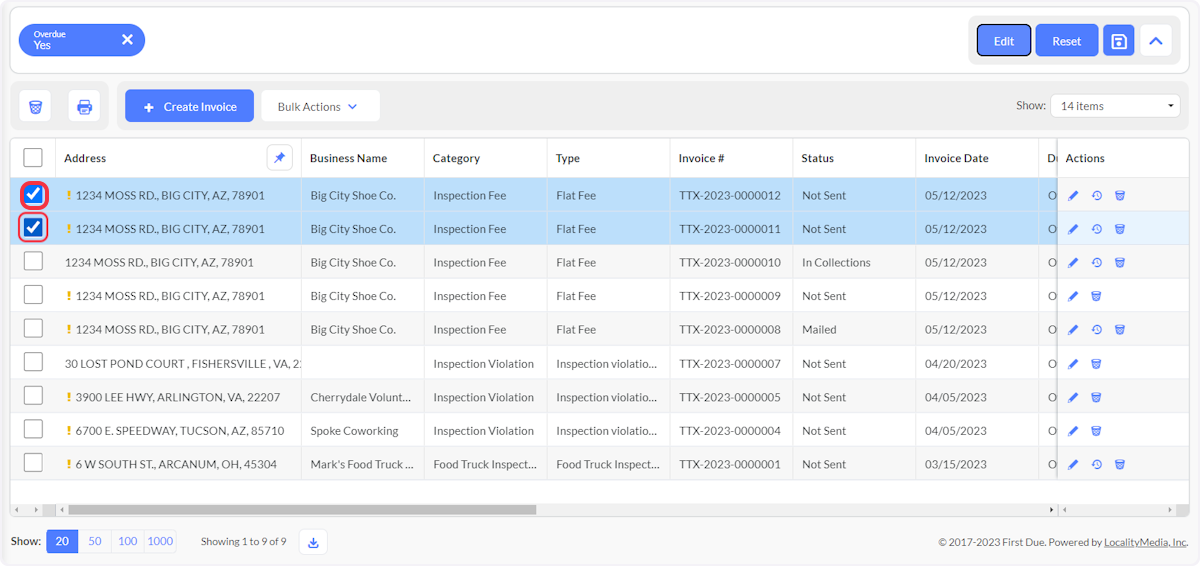Delete invoice TTX-2023-0000010 with trash icon
Viewport: 1200px width, 566px height.
[x=1120, y=263]
